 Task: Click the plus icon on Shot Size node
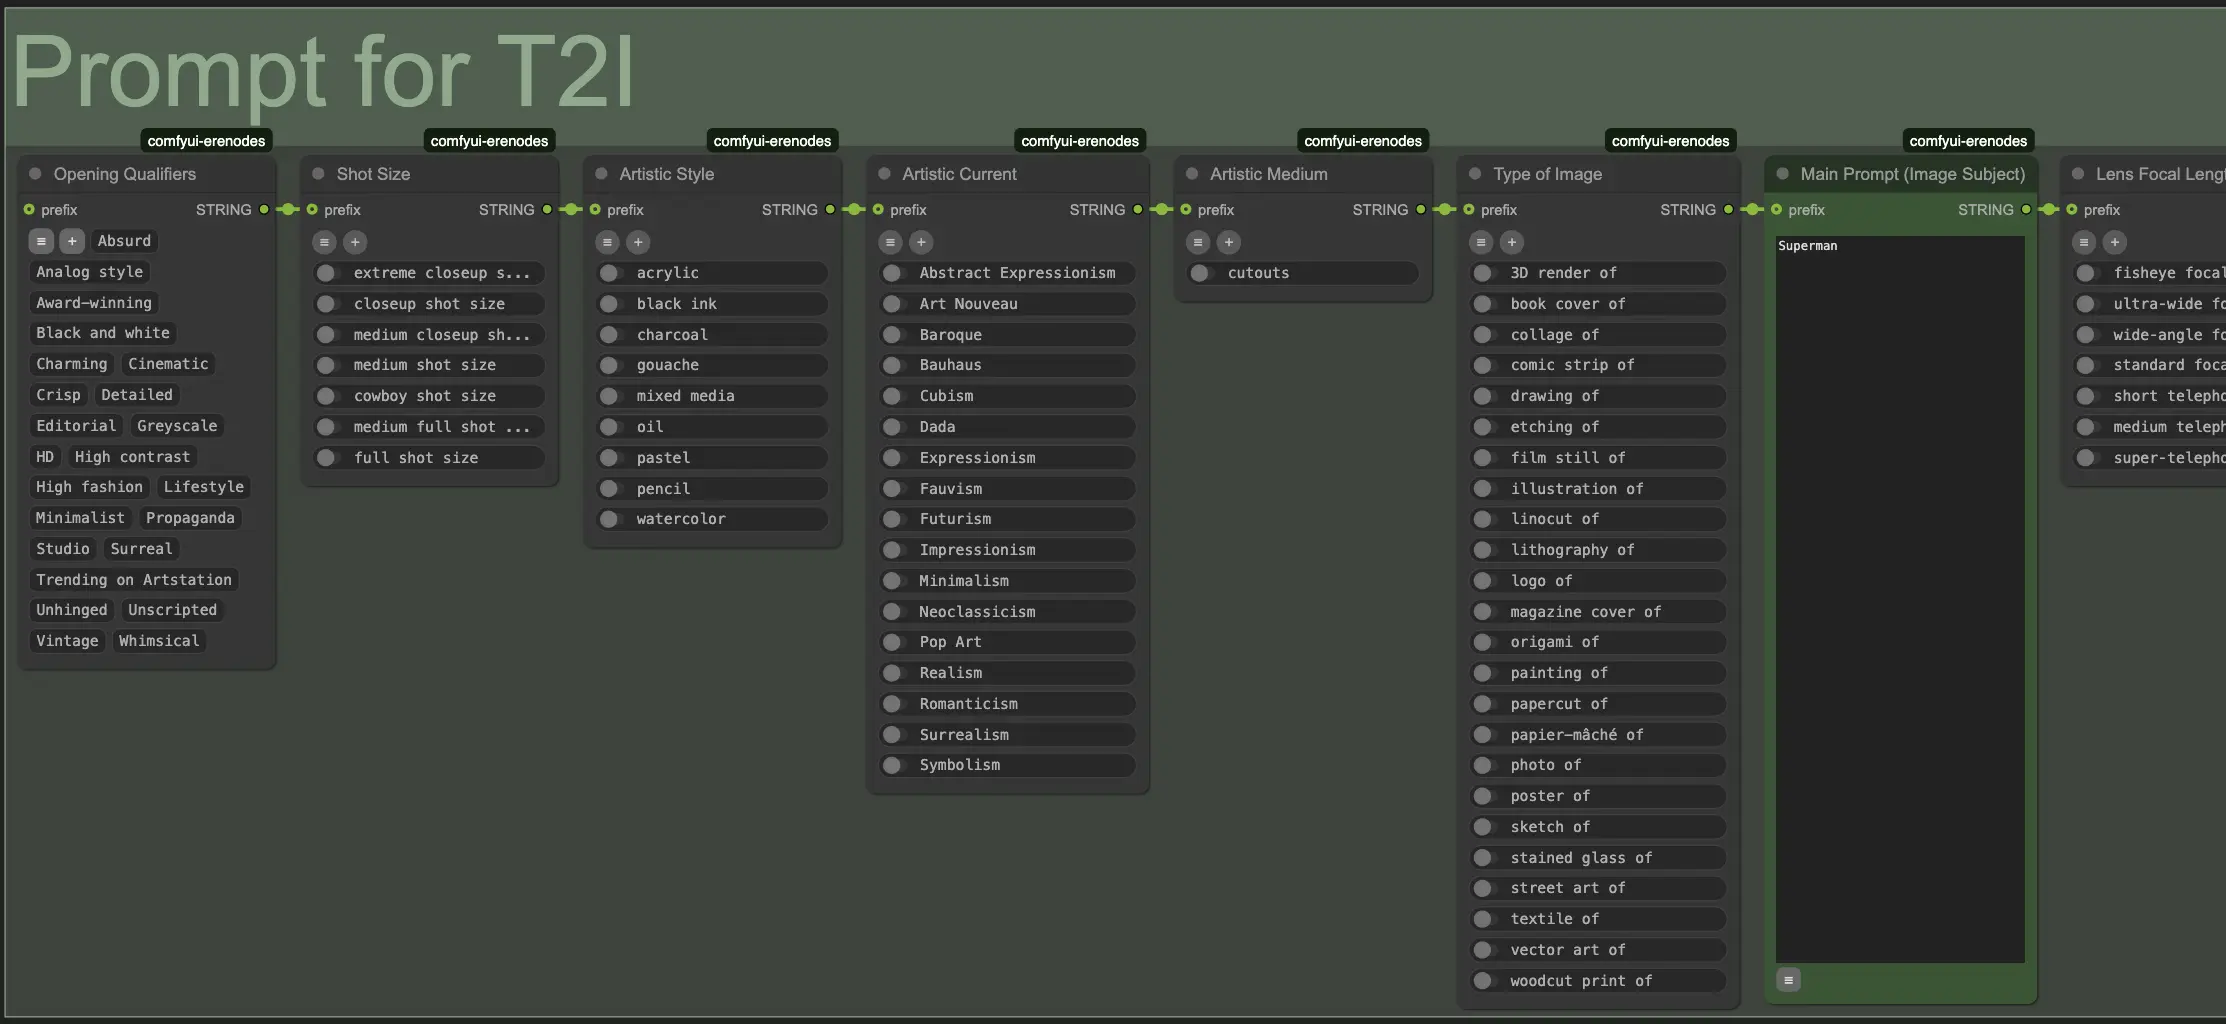356,242
